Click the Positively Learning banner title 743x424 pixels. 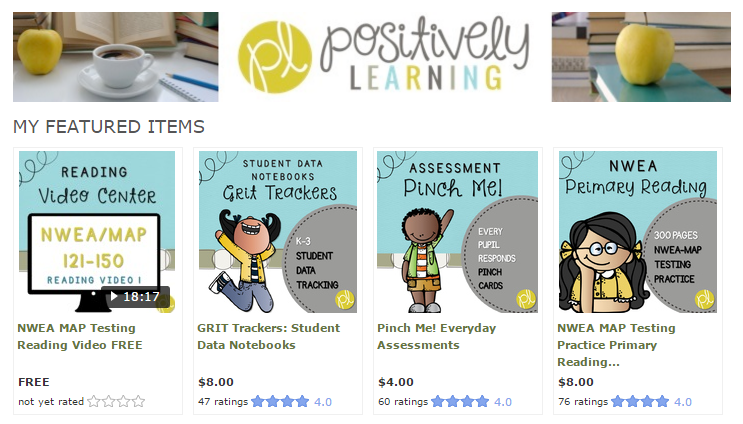click(x=425, y=54)
